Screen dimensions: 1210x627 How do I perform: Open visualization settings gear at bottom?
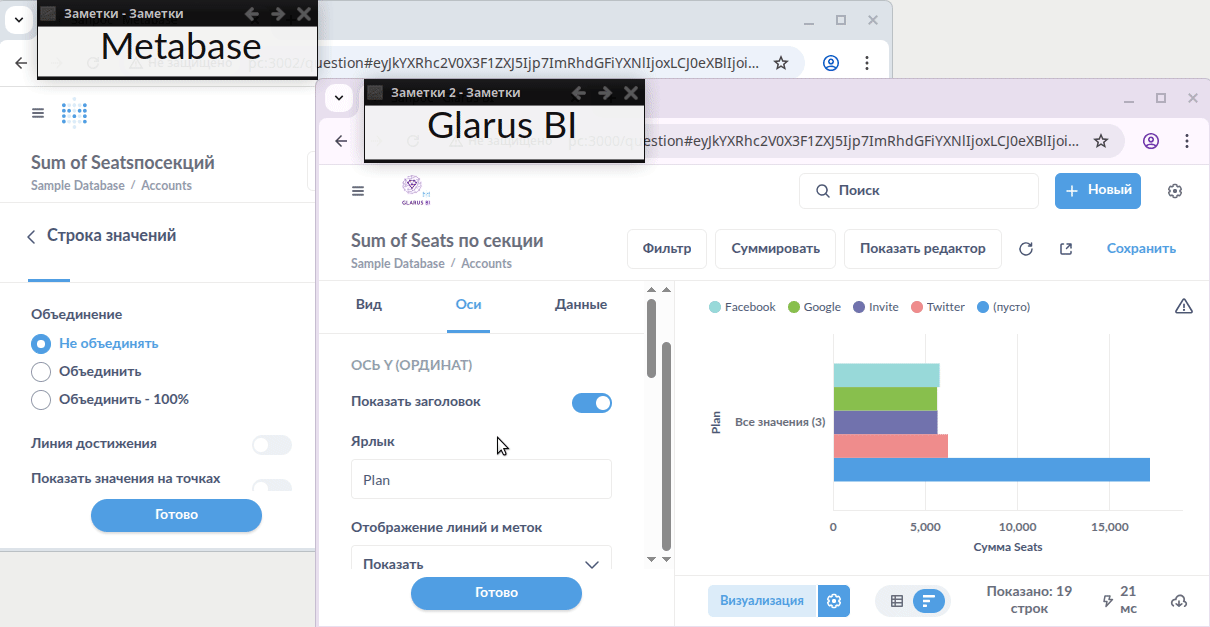[x=834, y=601]
